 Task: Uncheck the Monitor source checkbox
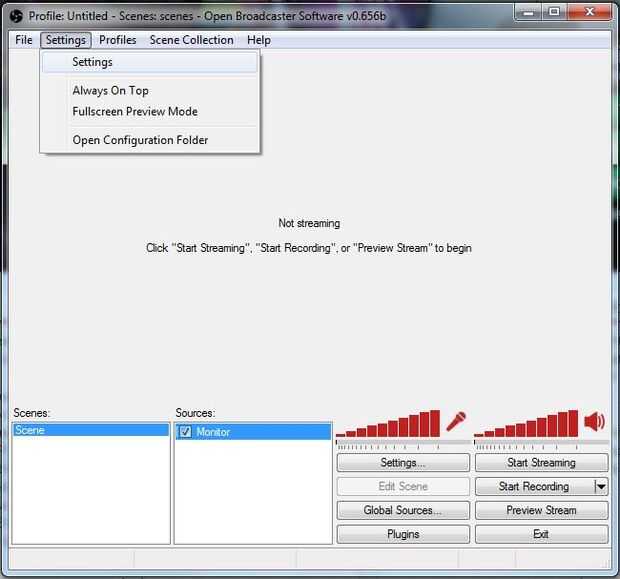coord(185,431)
